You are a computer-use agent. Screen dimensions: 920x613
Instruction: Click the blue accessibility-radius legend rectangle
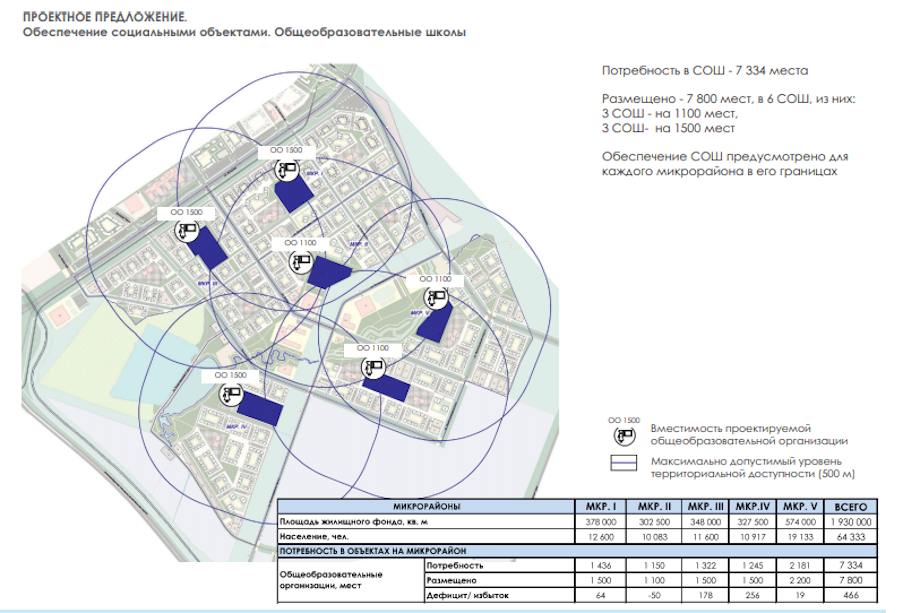coord(625,464)
